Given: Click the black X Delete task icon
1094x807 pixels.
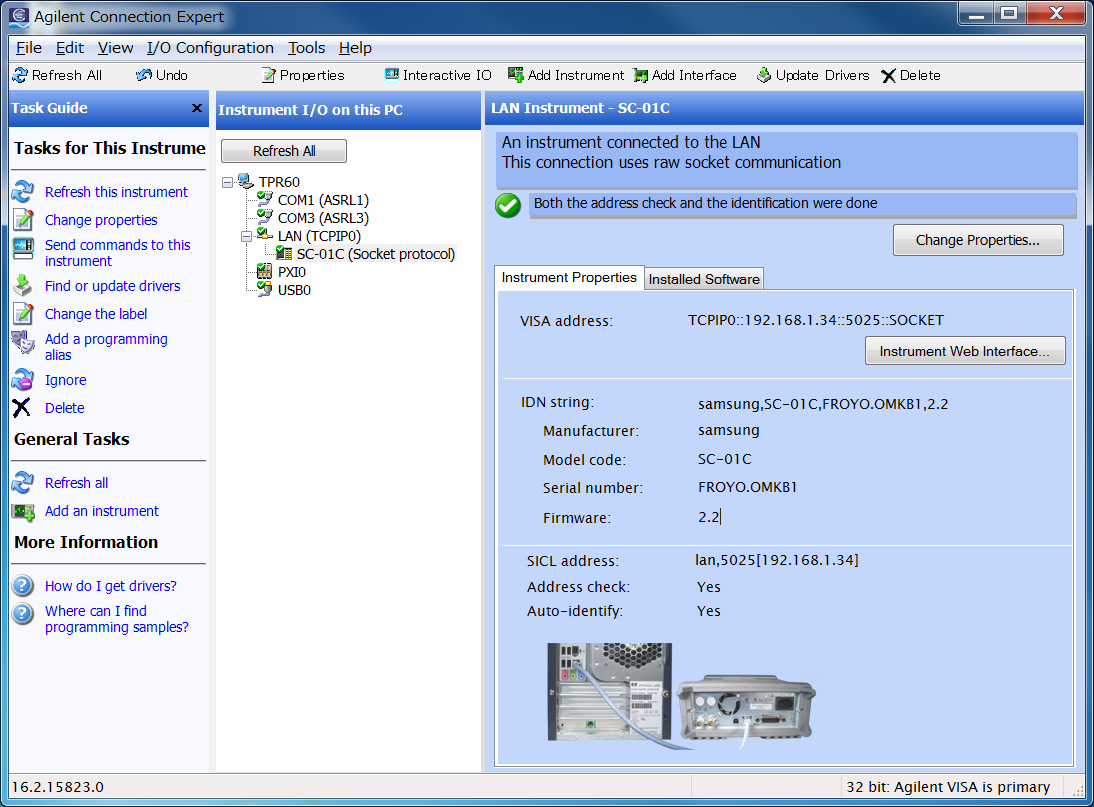Looking at the screenshot, I should [x=22, y=407].
